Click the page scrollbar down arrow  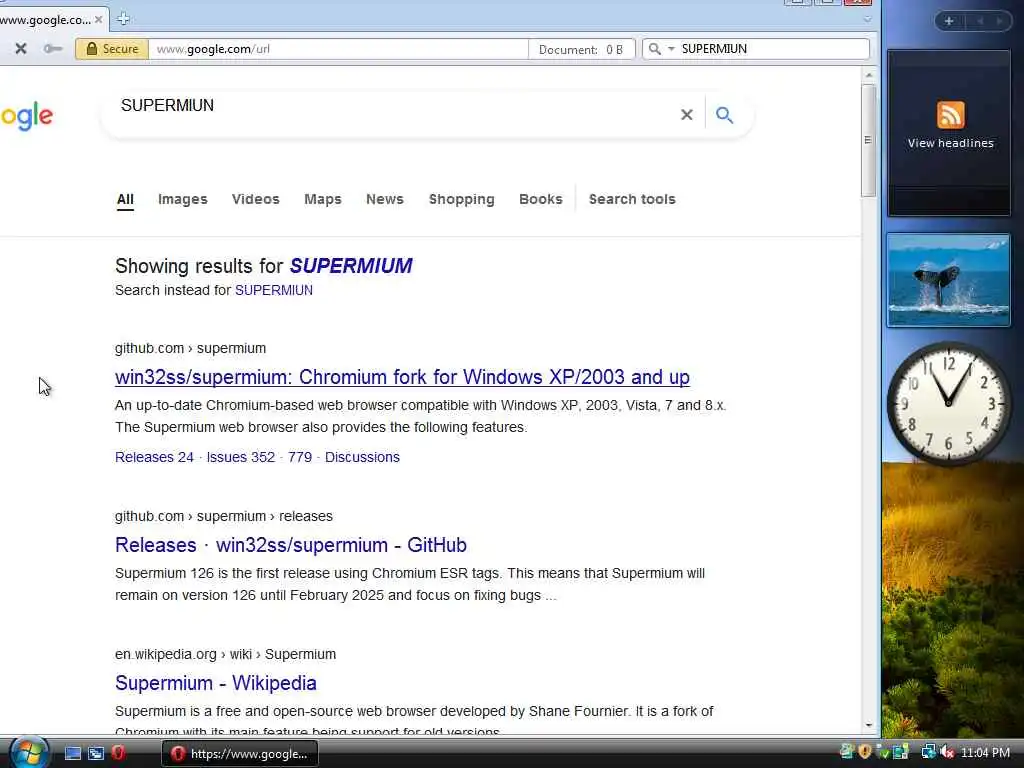(x=869, y=725)
